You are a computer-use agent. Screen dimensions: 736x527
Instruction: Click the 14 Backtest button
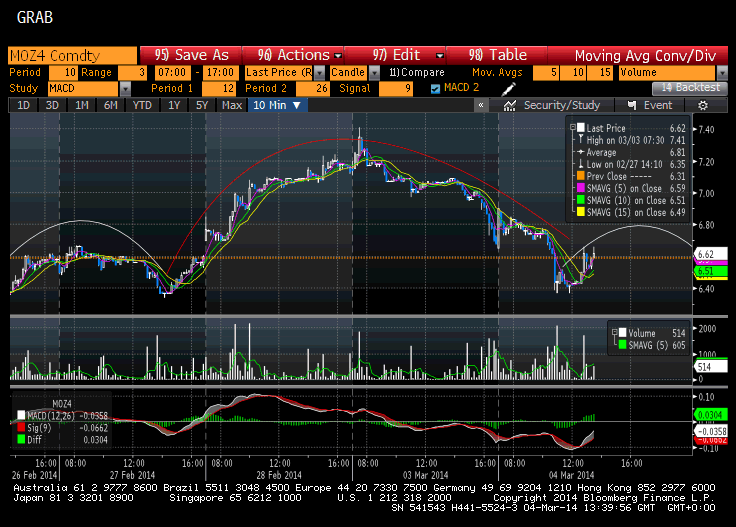pyautogui.click(x=690, y=88)
